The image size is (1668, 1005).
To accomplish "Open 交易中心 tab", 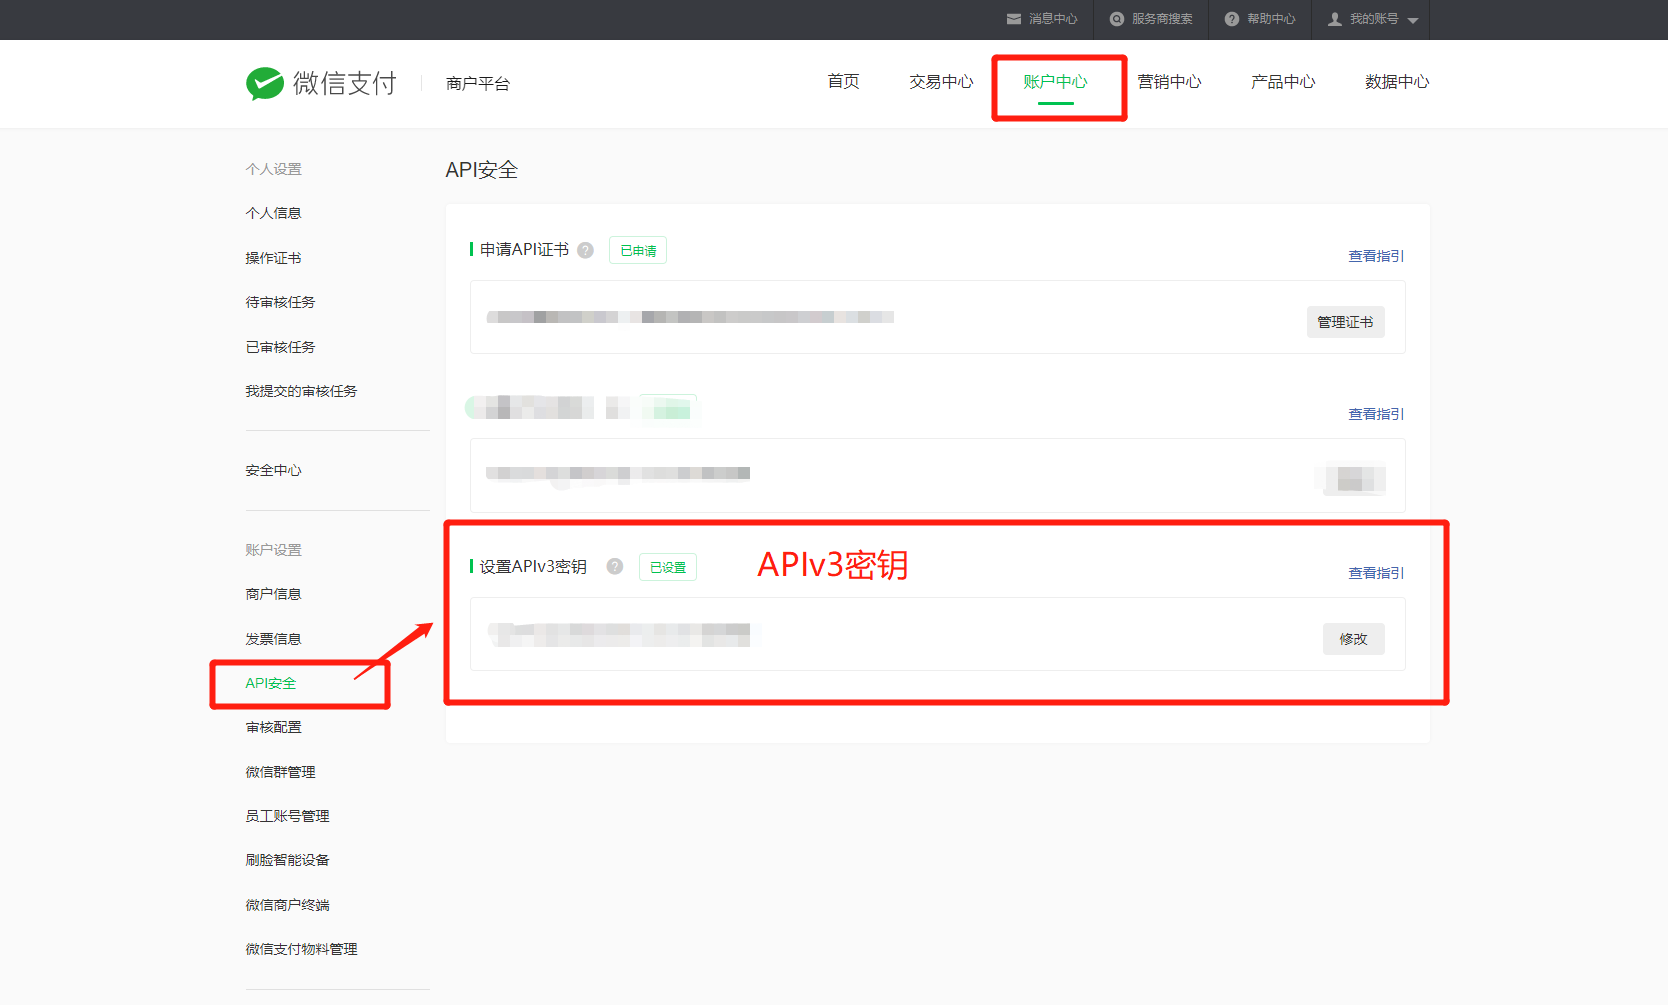I will point(941,82).
